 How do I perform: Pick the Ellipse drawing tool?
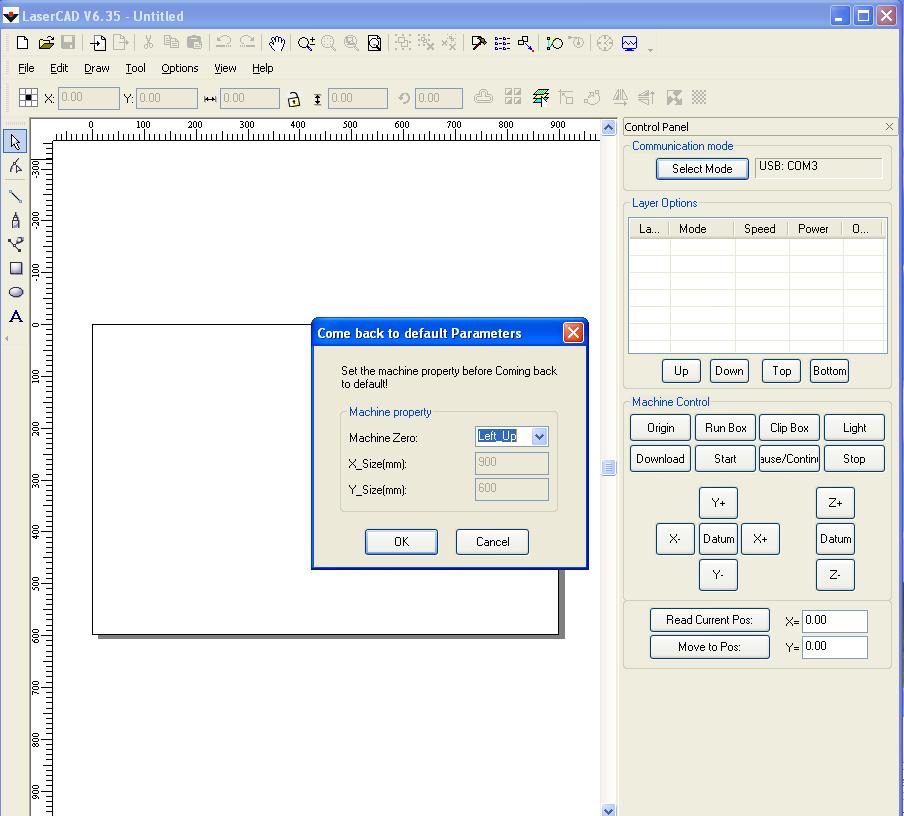click(15, 292)
